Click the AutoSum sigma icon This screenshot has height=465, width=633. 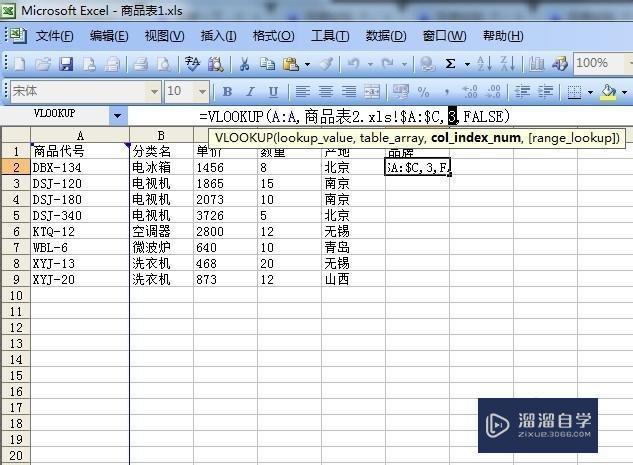click(x=451, y=64)
